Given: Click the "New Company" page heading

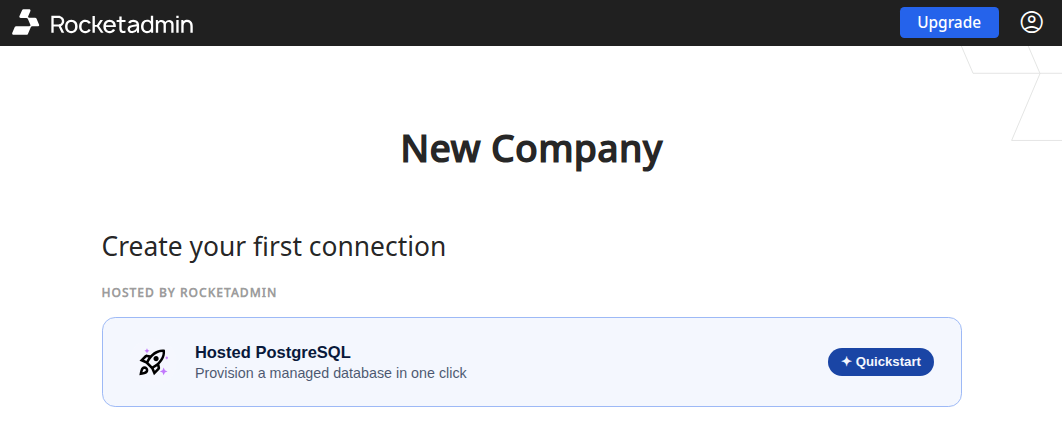Looking at the screenshot, I should [x=531, y=149].
